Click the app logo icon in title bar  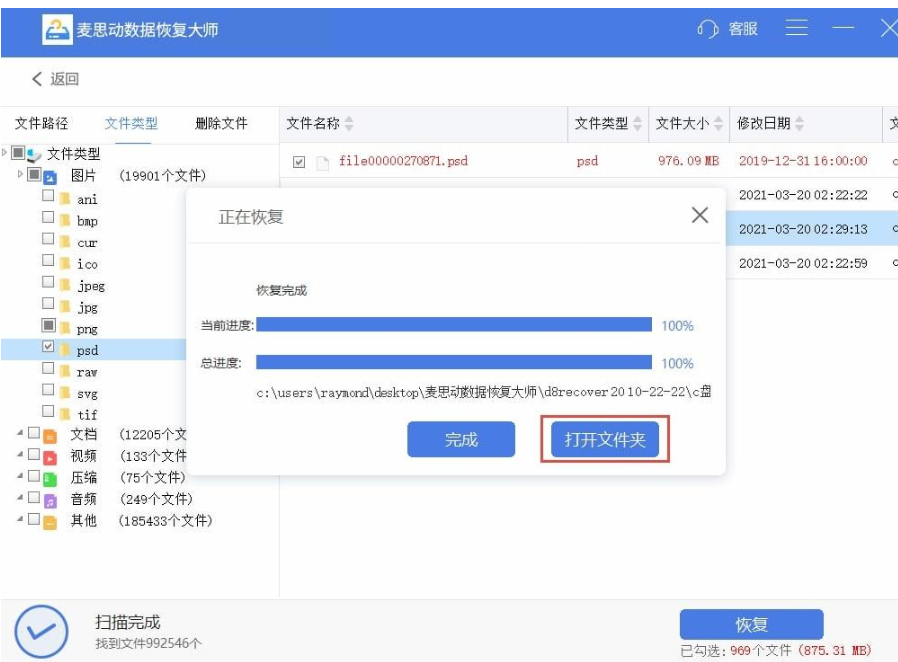[x=57, y=29]
